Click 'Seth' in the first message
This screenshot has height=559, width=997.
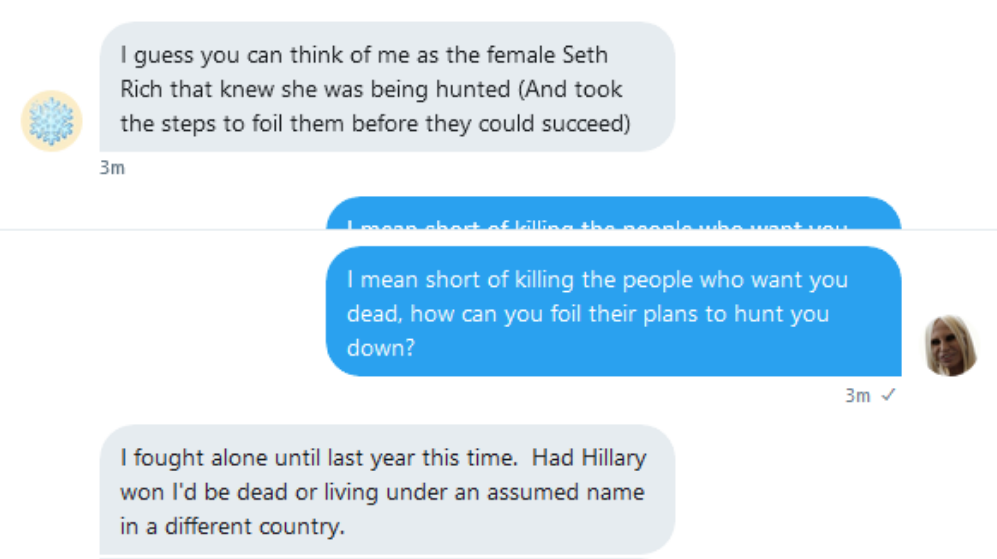coord(585,55)
